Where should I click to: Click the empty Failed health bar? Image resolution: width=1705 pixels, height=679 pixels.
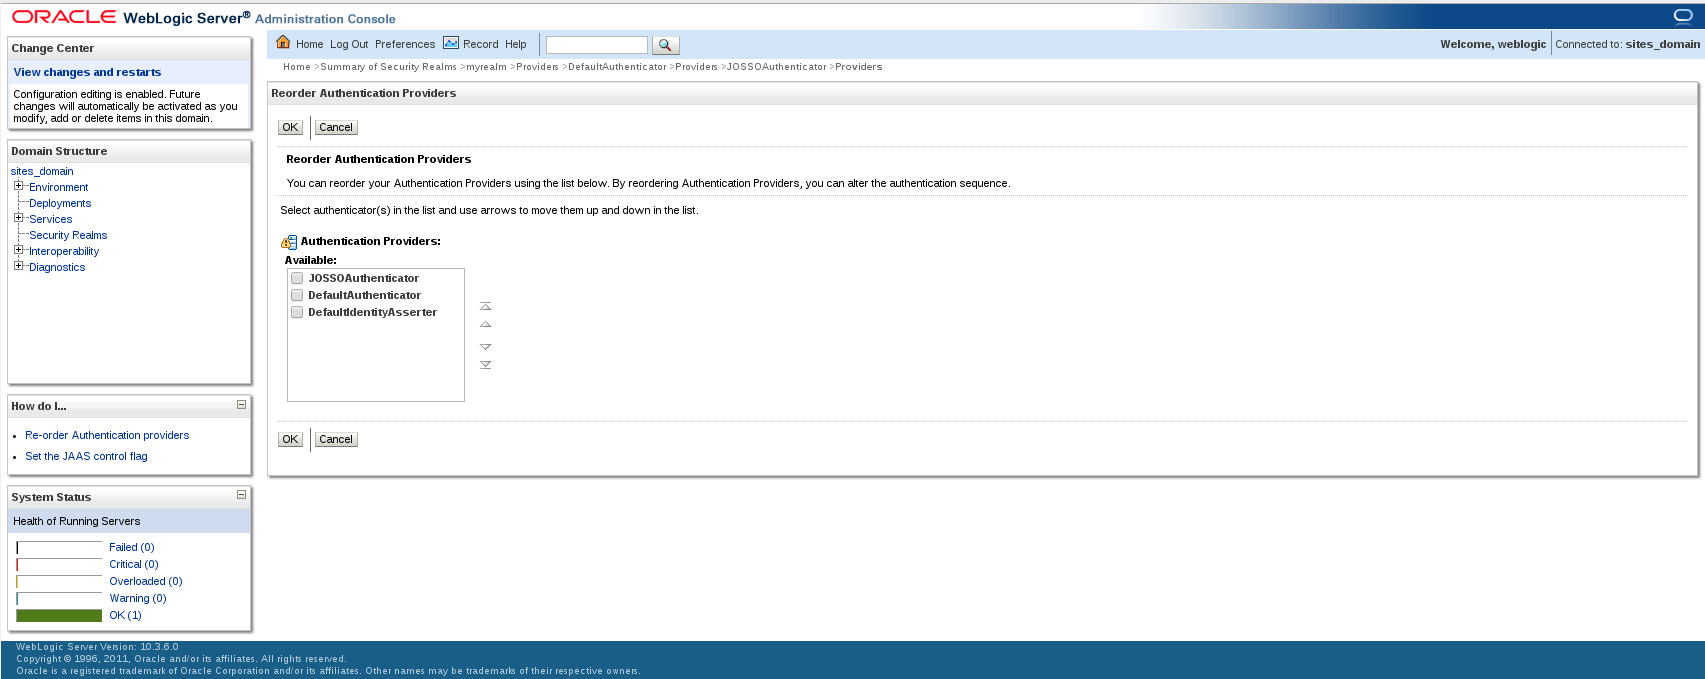click(59, 547)
